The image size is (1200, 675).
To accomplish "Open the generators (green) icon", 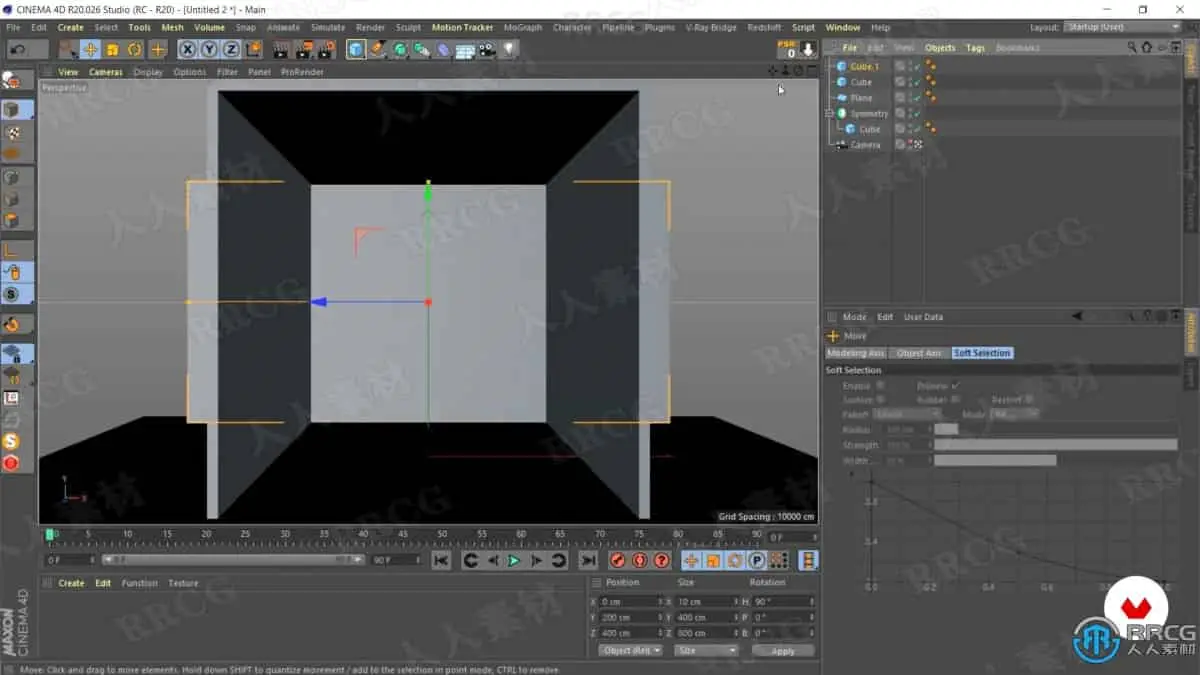I will tap(400, 49).
